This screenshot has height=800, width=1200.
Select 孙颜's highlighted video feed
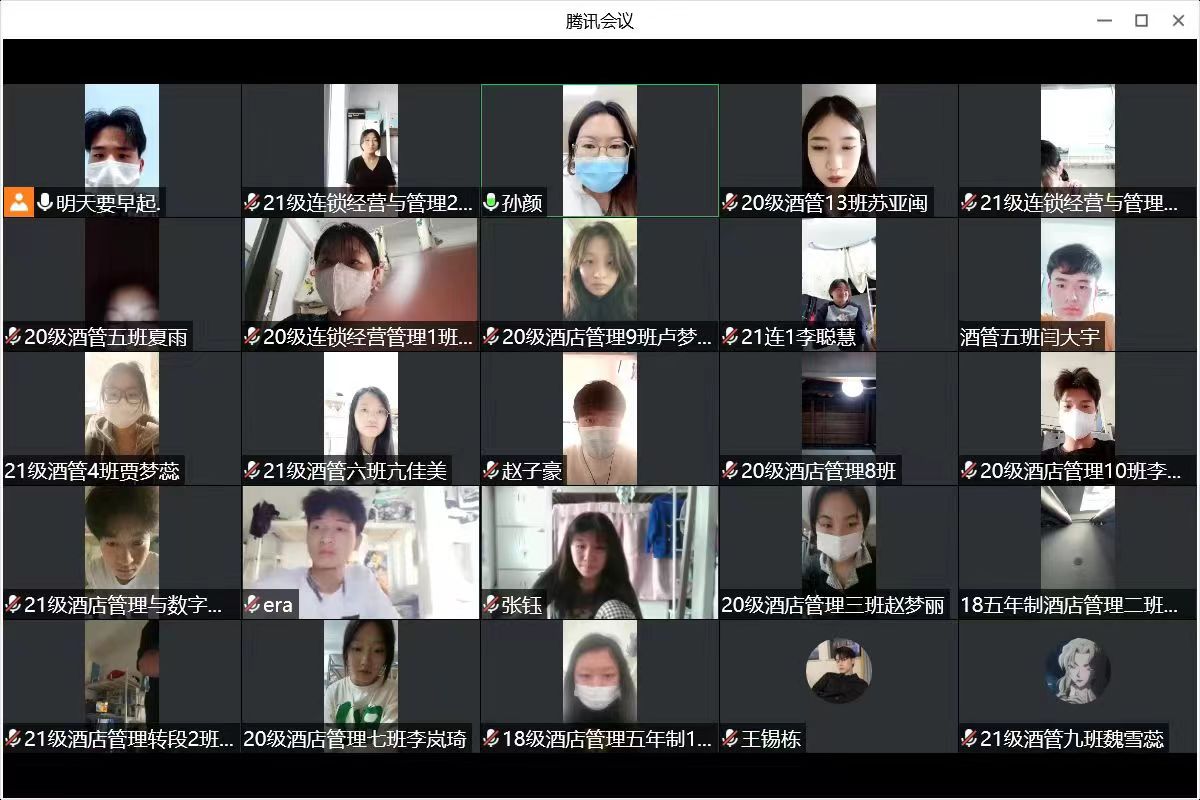pyautogui.click(x=600, y=150)
